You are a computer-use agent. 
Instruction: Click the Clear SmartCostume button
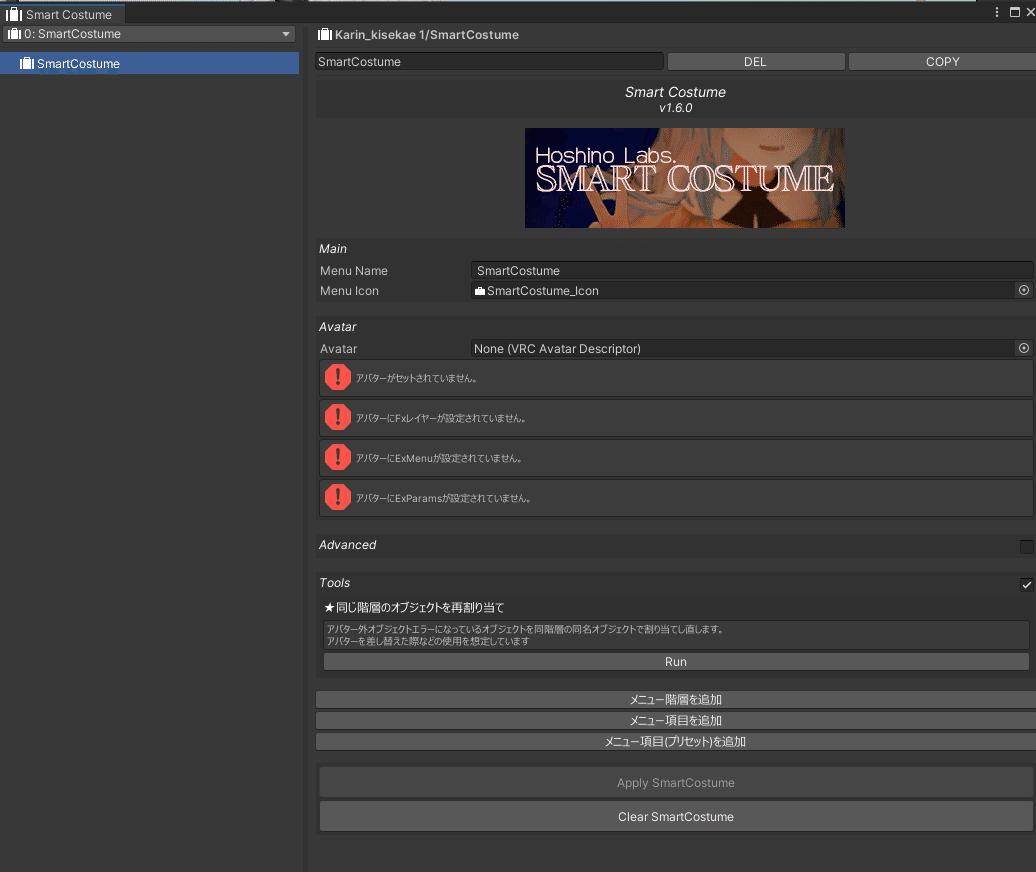pyautogui.click(x=676, y=817)
